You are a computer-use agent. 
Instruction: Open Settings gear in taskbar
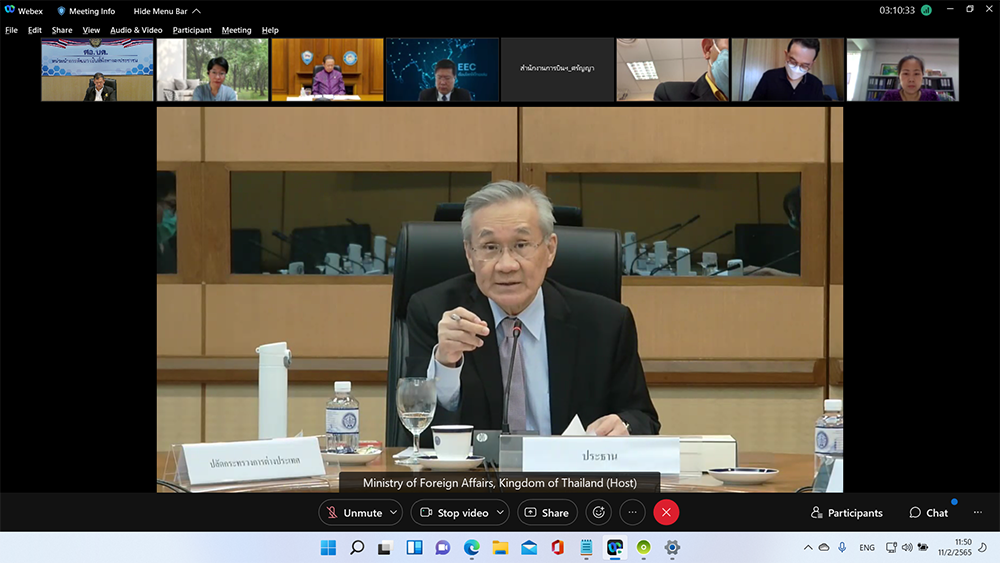click(x=672, y=548)
